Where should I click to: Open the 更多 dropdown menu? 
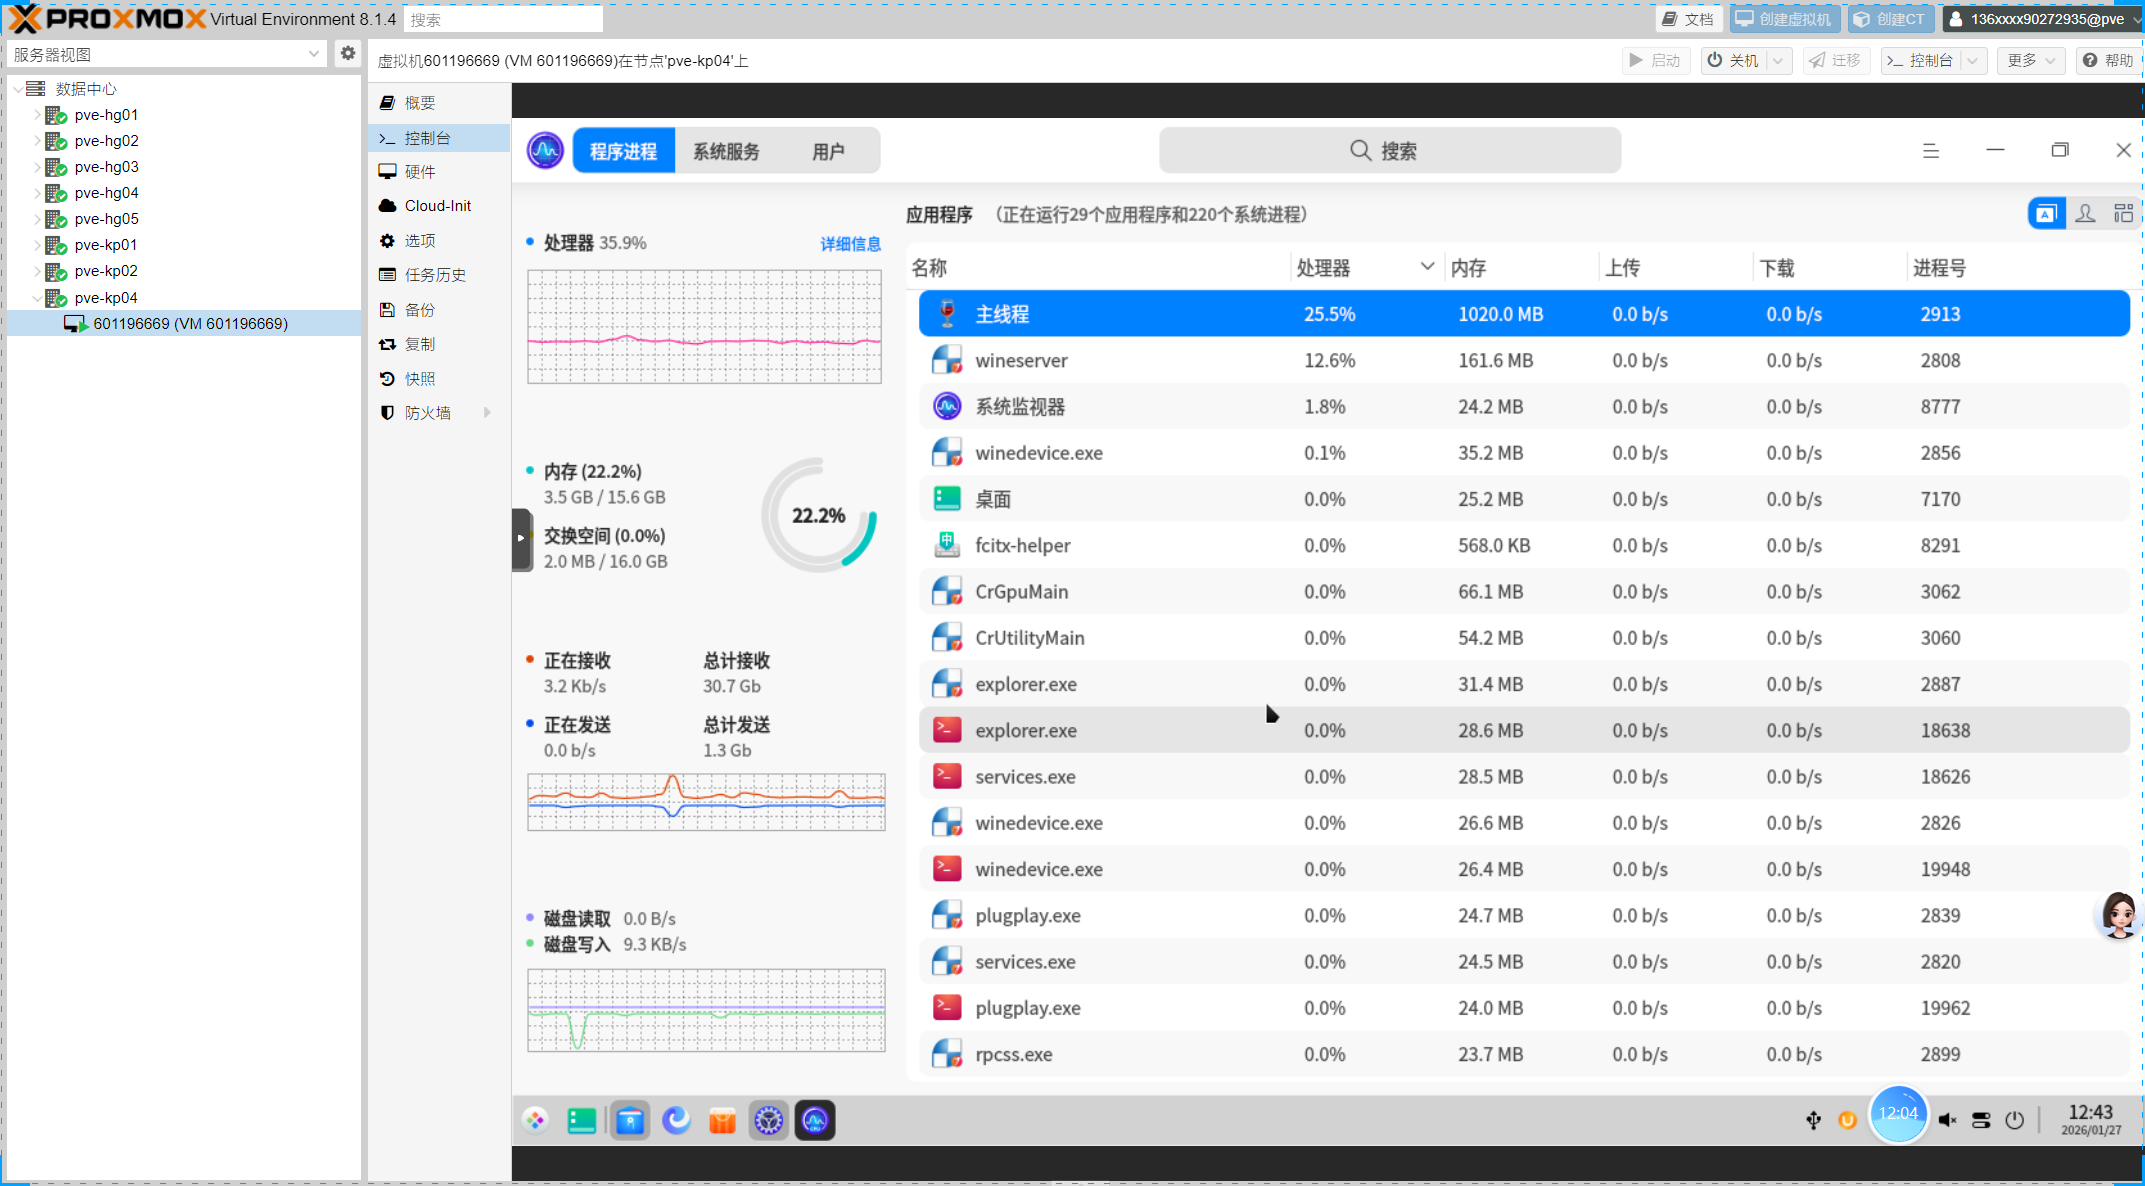[2031, 61]
